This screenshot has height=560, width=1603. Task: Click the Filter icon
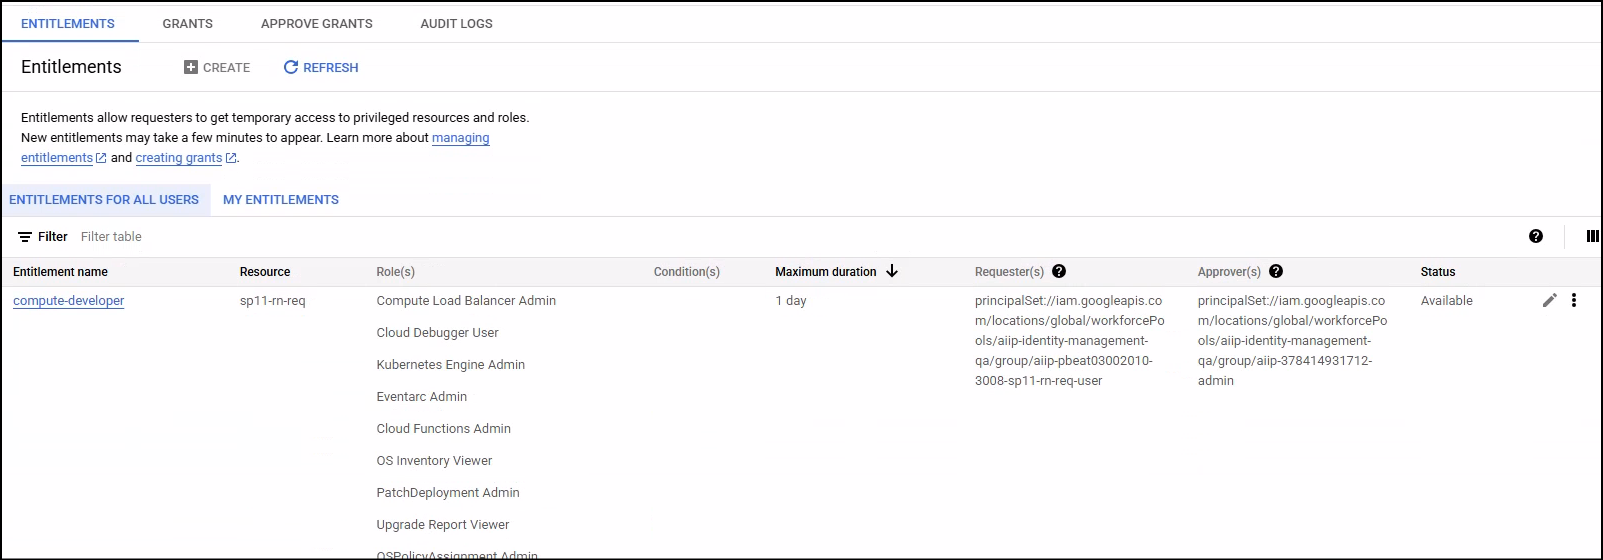[25, 237]
